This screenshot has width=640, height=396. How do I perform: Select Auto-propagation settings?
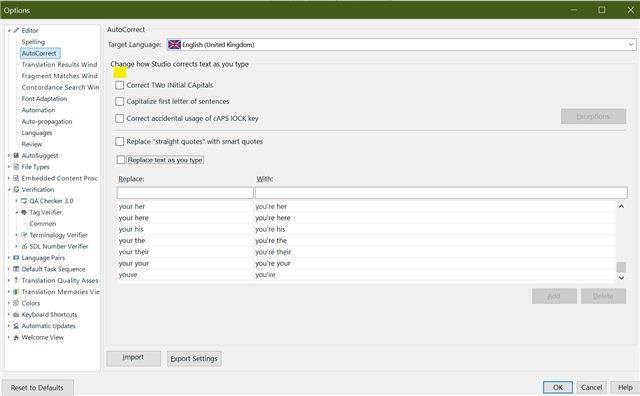tap(47, 121)
